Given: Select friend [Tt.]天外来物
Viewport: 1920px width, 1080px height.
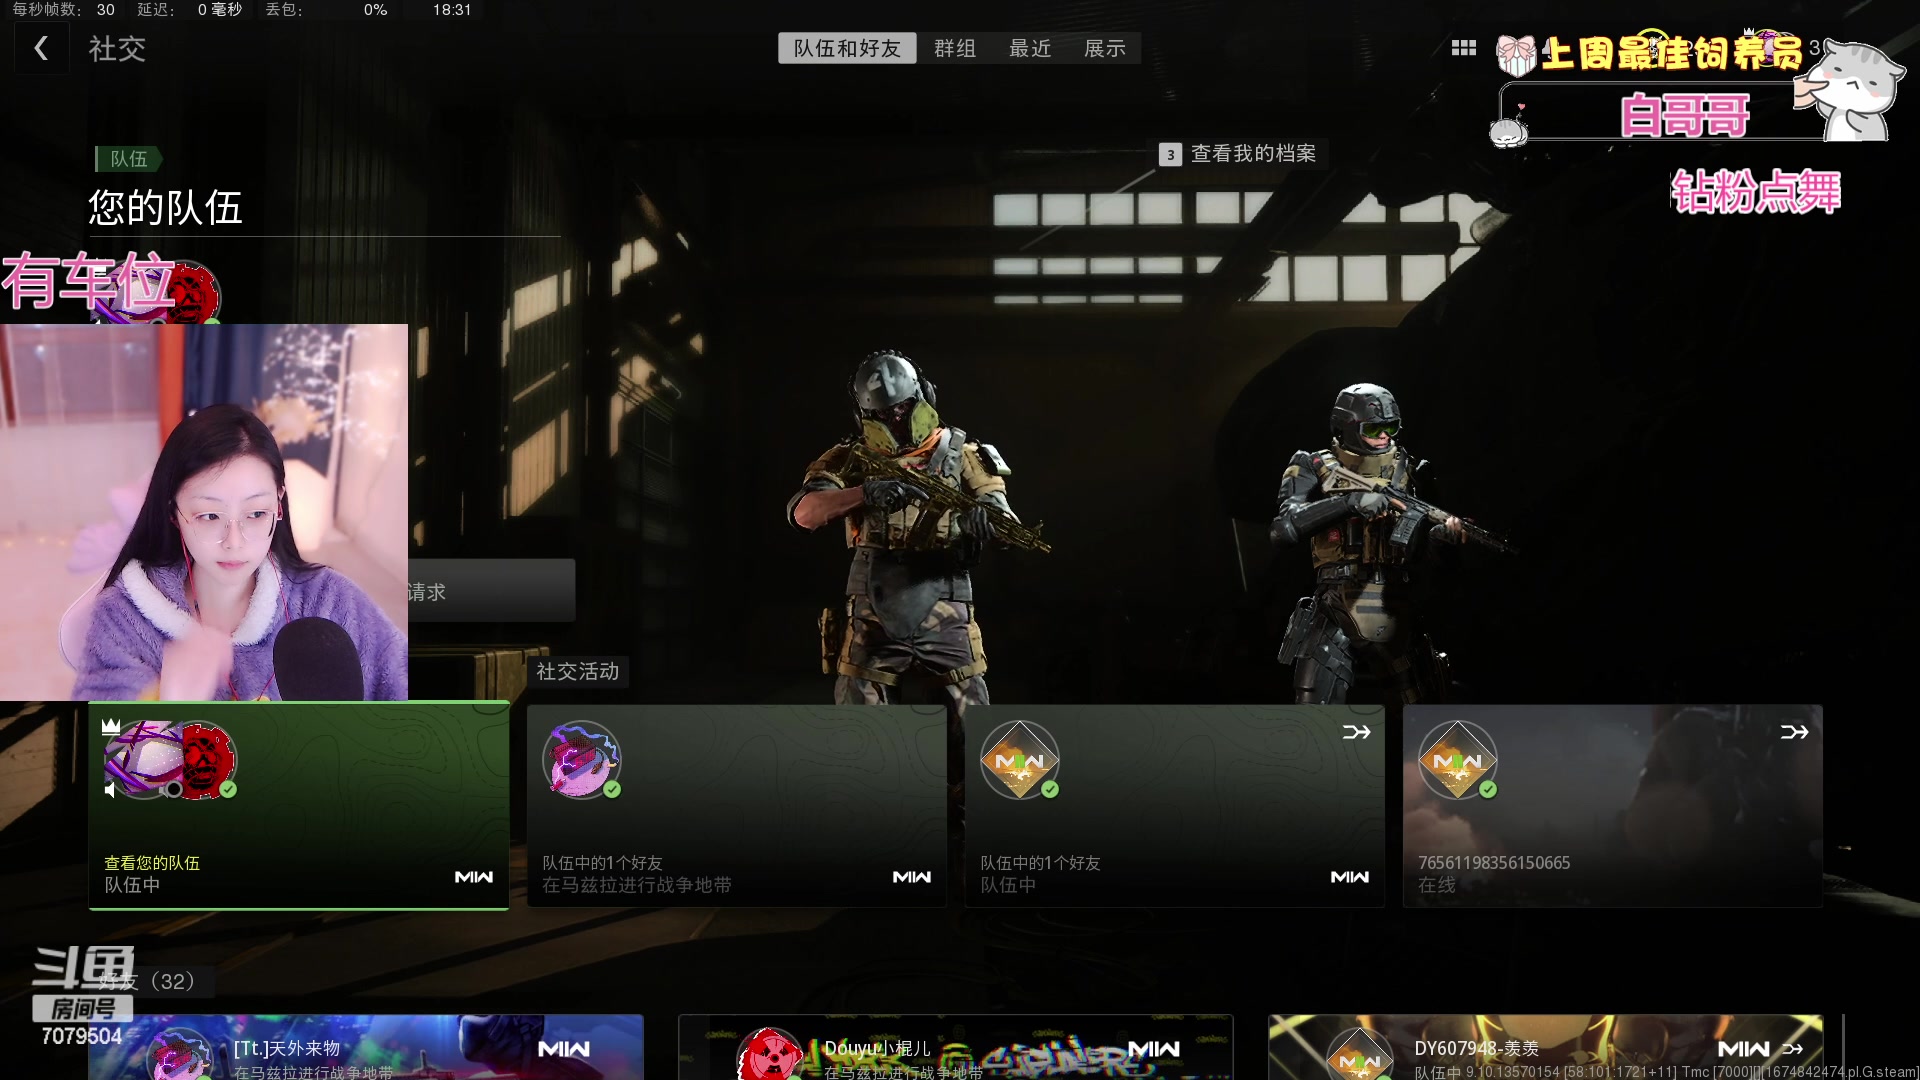Looking at the screenshot, I should click(366, 1047).
